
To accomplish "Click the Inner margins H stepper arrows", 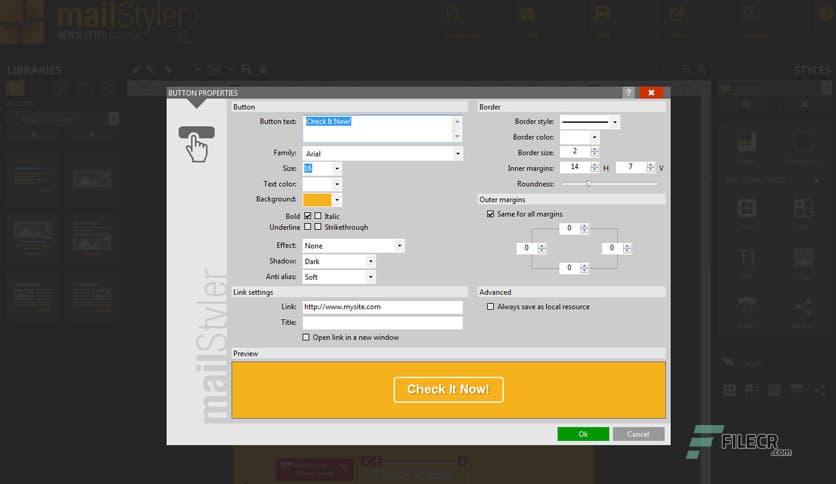I will pyautogui.click(x=595, y=167).
